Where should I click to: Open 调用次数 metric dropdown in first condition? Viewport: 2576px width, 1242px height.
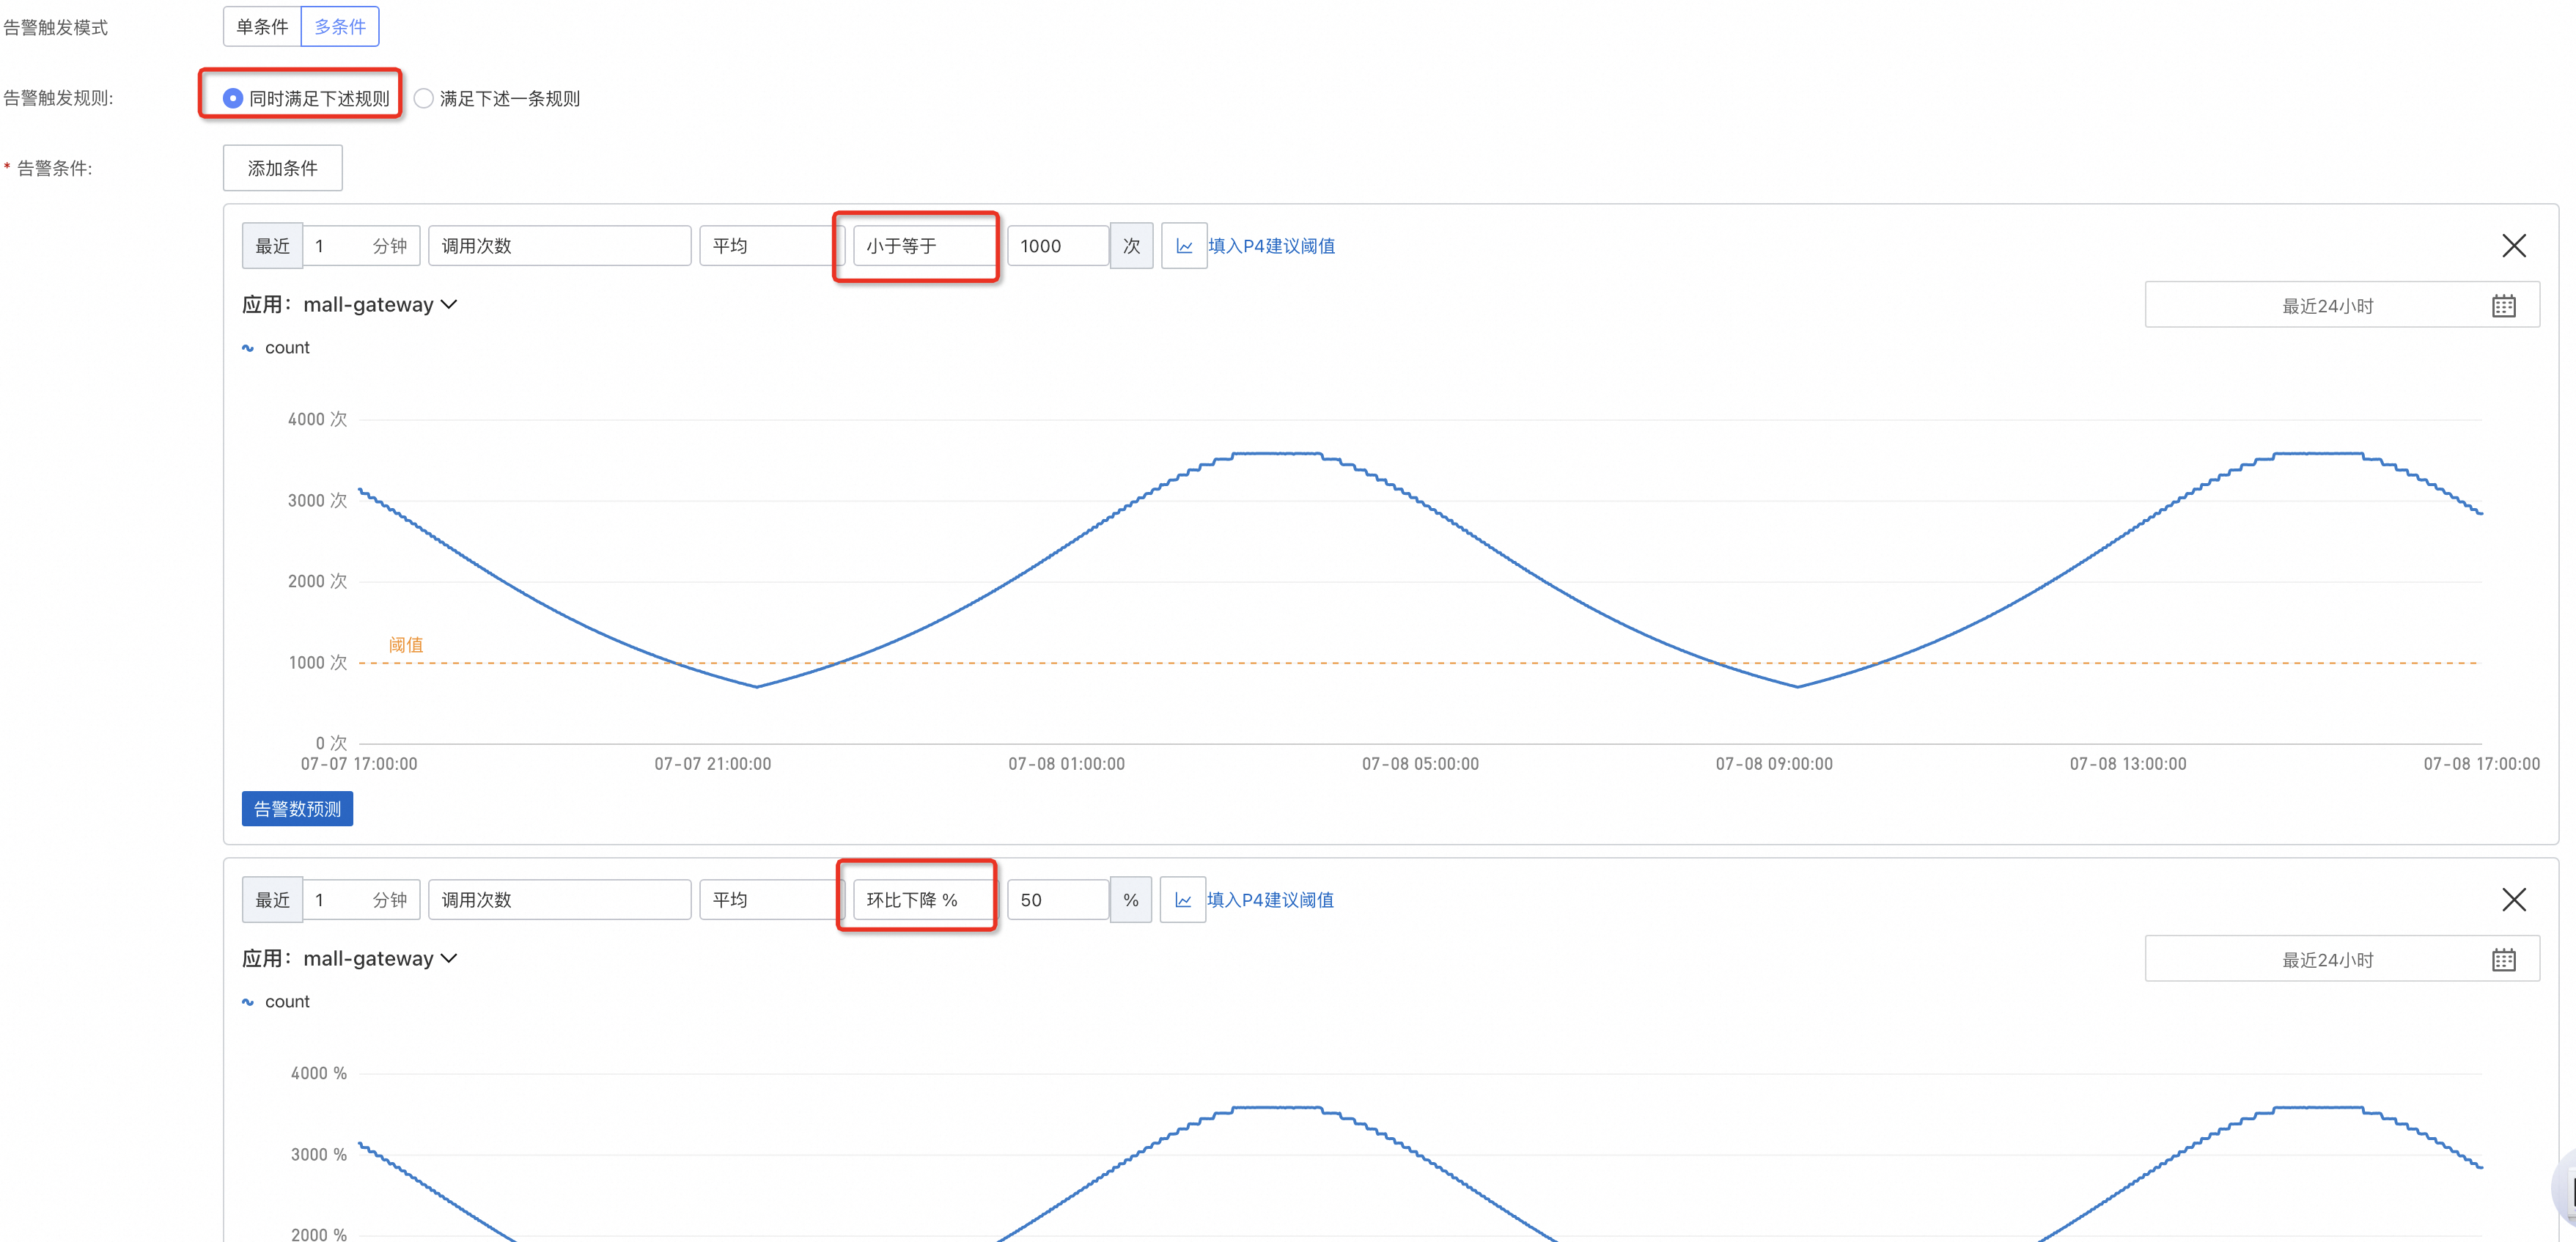pos(560,246)
